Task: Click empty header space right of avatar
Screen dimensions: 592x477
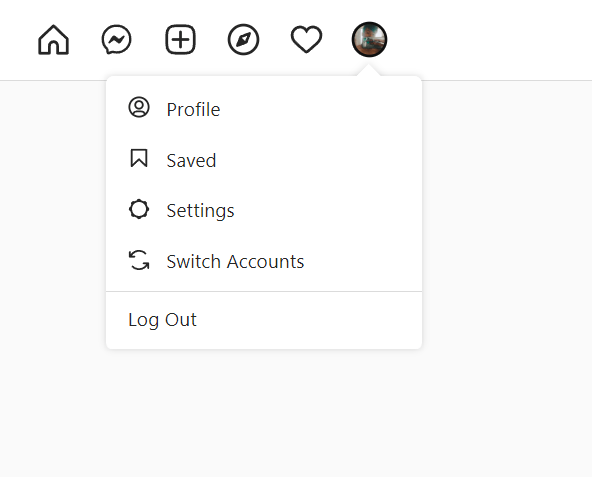Action: tap(491, 40)
